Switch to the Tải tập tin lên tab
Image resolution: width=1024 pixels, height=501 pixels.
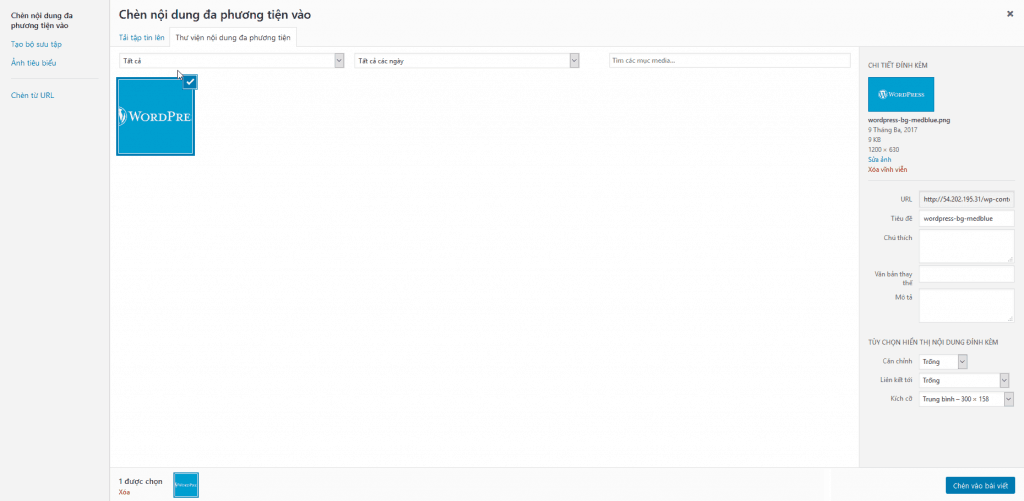142,38
